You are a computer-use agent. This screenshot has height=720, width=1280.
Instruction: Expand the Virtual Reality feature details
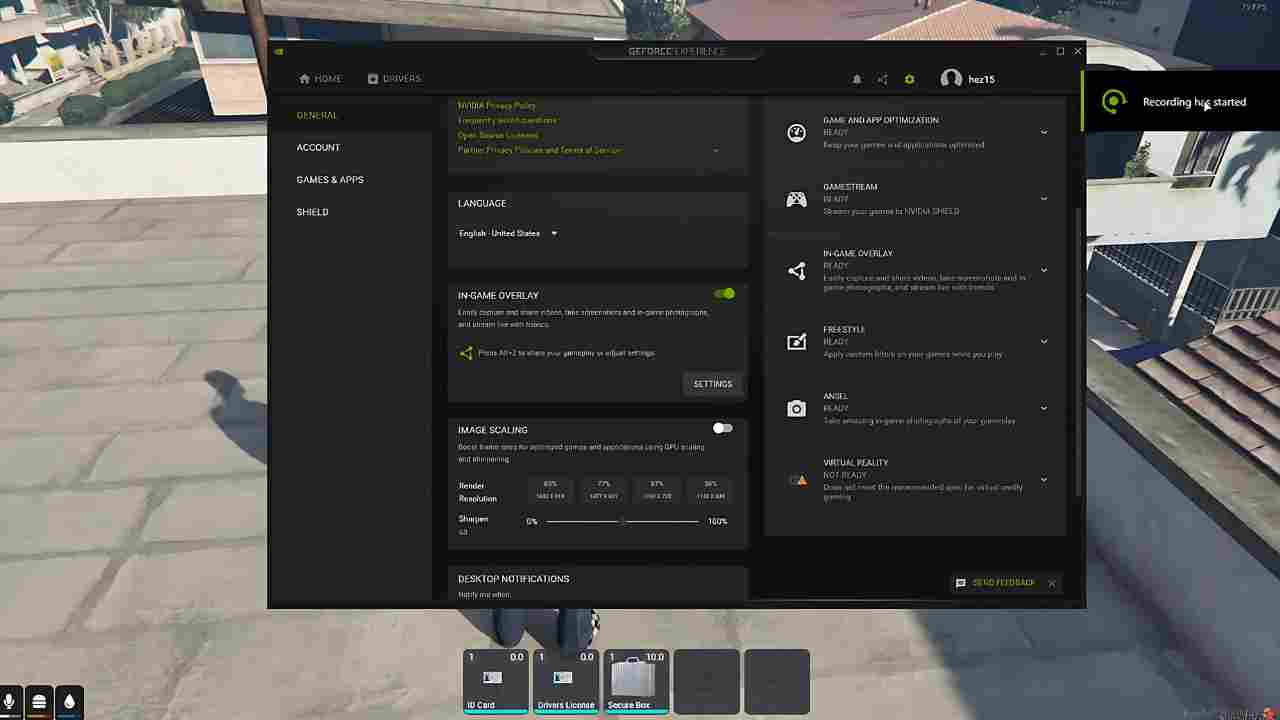click(x=1044, y=480)
